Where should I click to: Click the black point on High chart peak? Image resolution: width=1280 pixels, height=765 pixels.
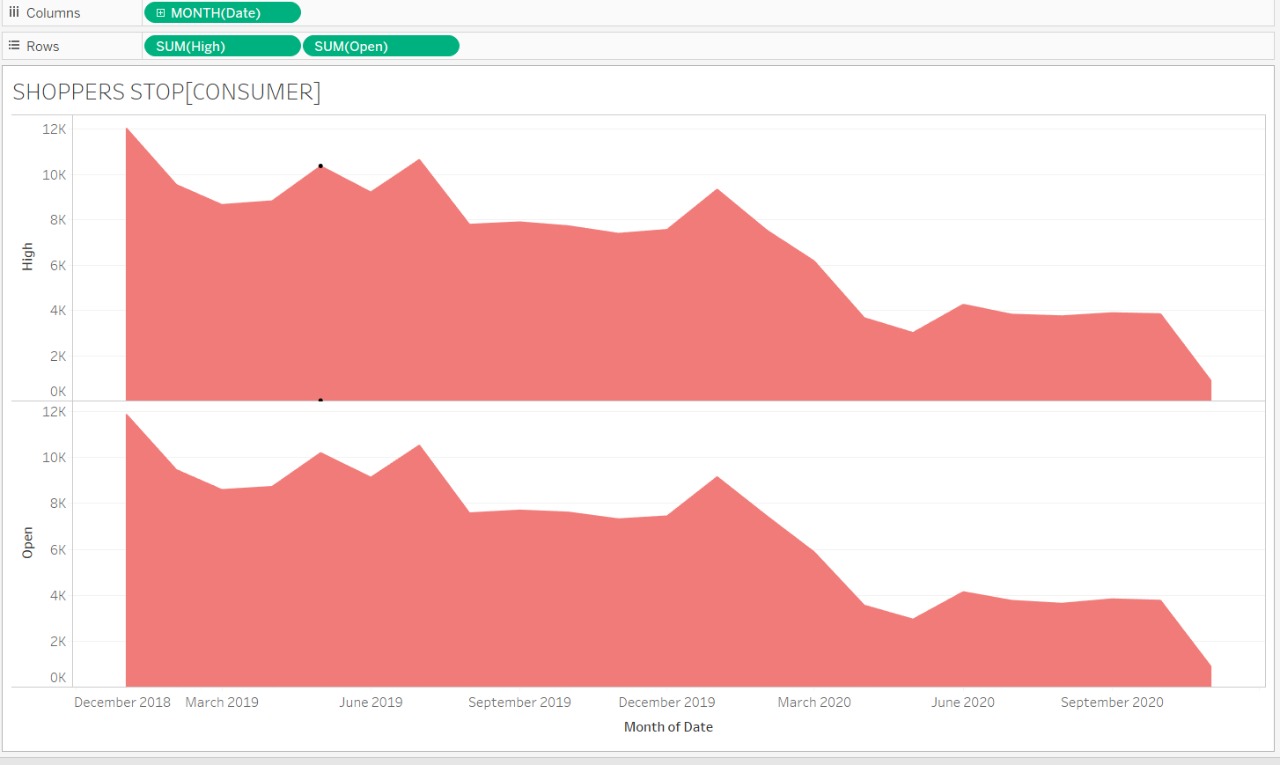320,166
